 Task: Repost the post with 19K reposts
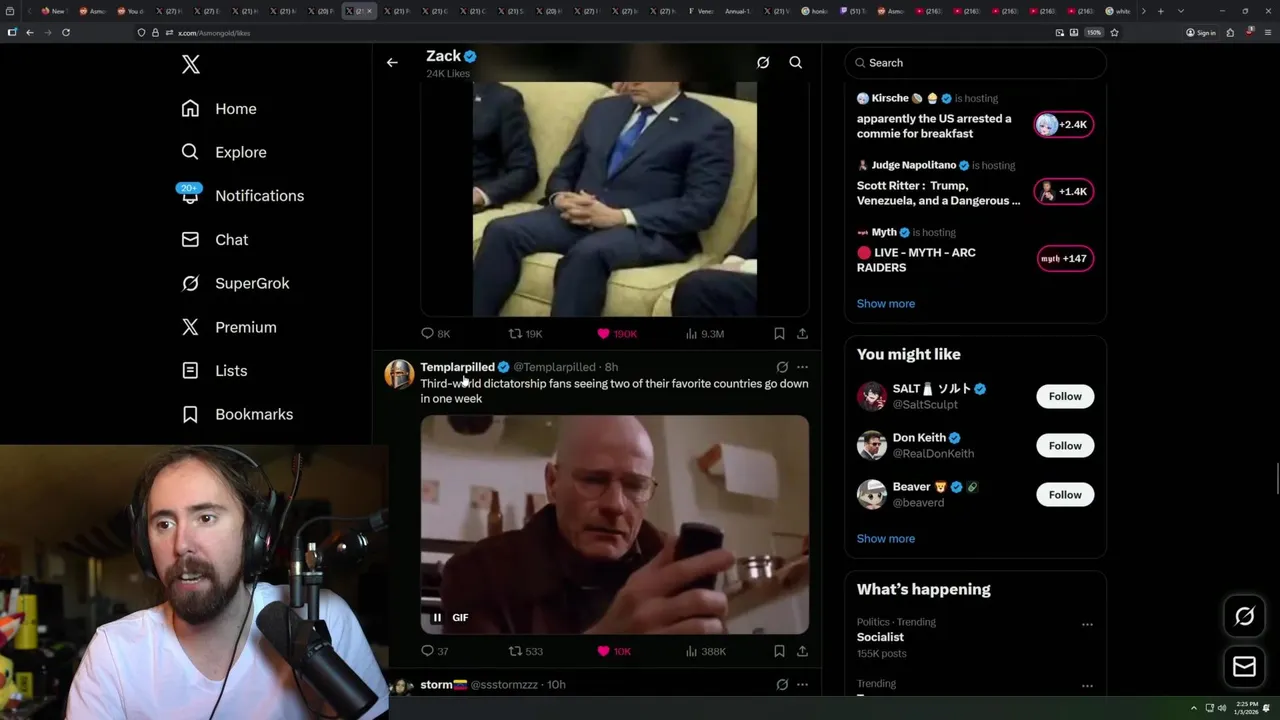click(x=525, y=334)
